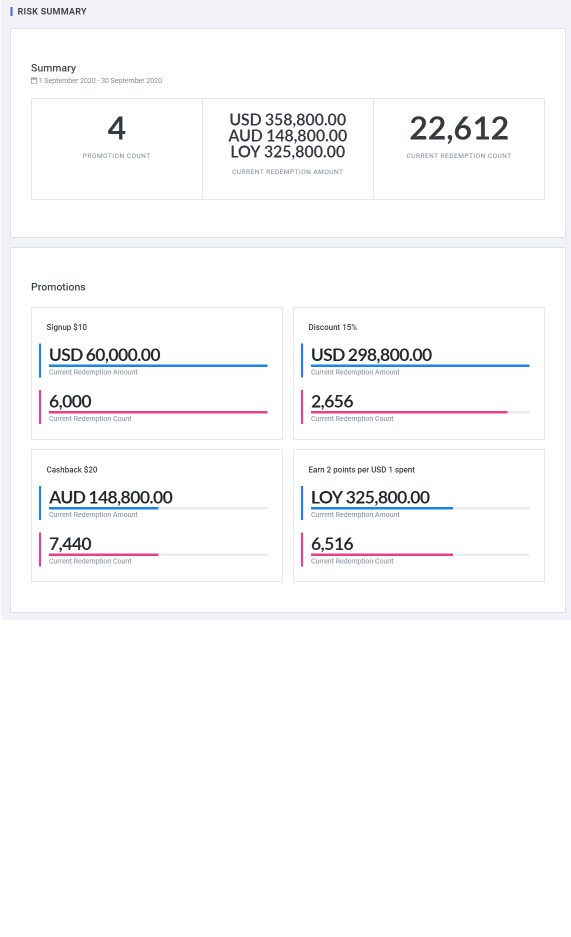Image resolution: width=571 pixels, height=937 pixels.
Task: Select the Current Redemption Amount summary tile
Action: click(x=288, y=149)
